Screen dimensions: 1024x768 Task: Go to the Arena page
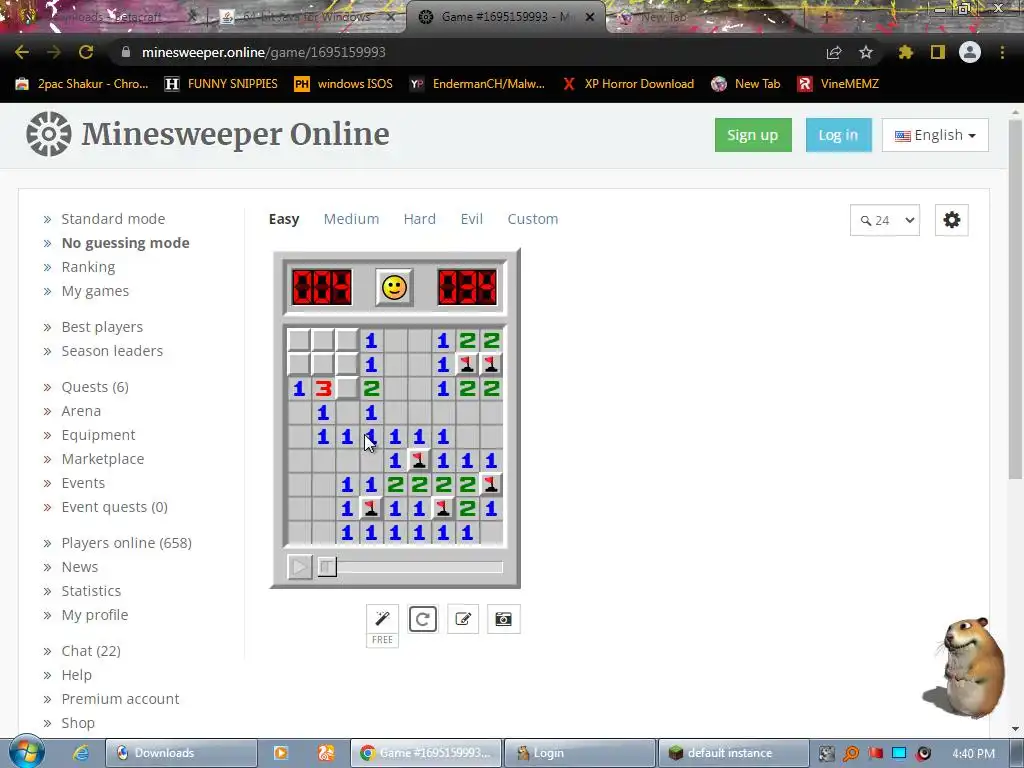click(81, 411)
